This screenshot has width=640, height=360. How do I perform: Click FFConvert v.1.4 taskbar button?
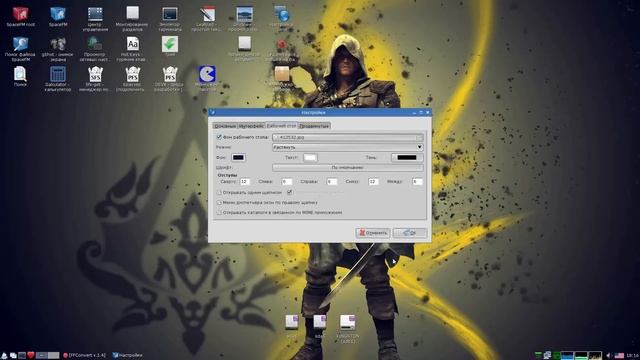pyautogui.click(x=84, y=356)
